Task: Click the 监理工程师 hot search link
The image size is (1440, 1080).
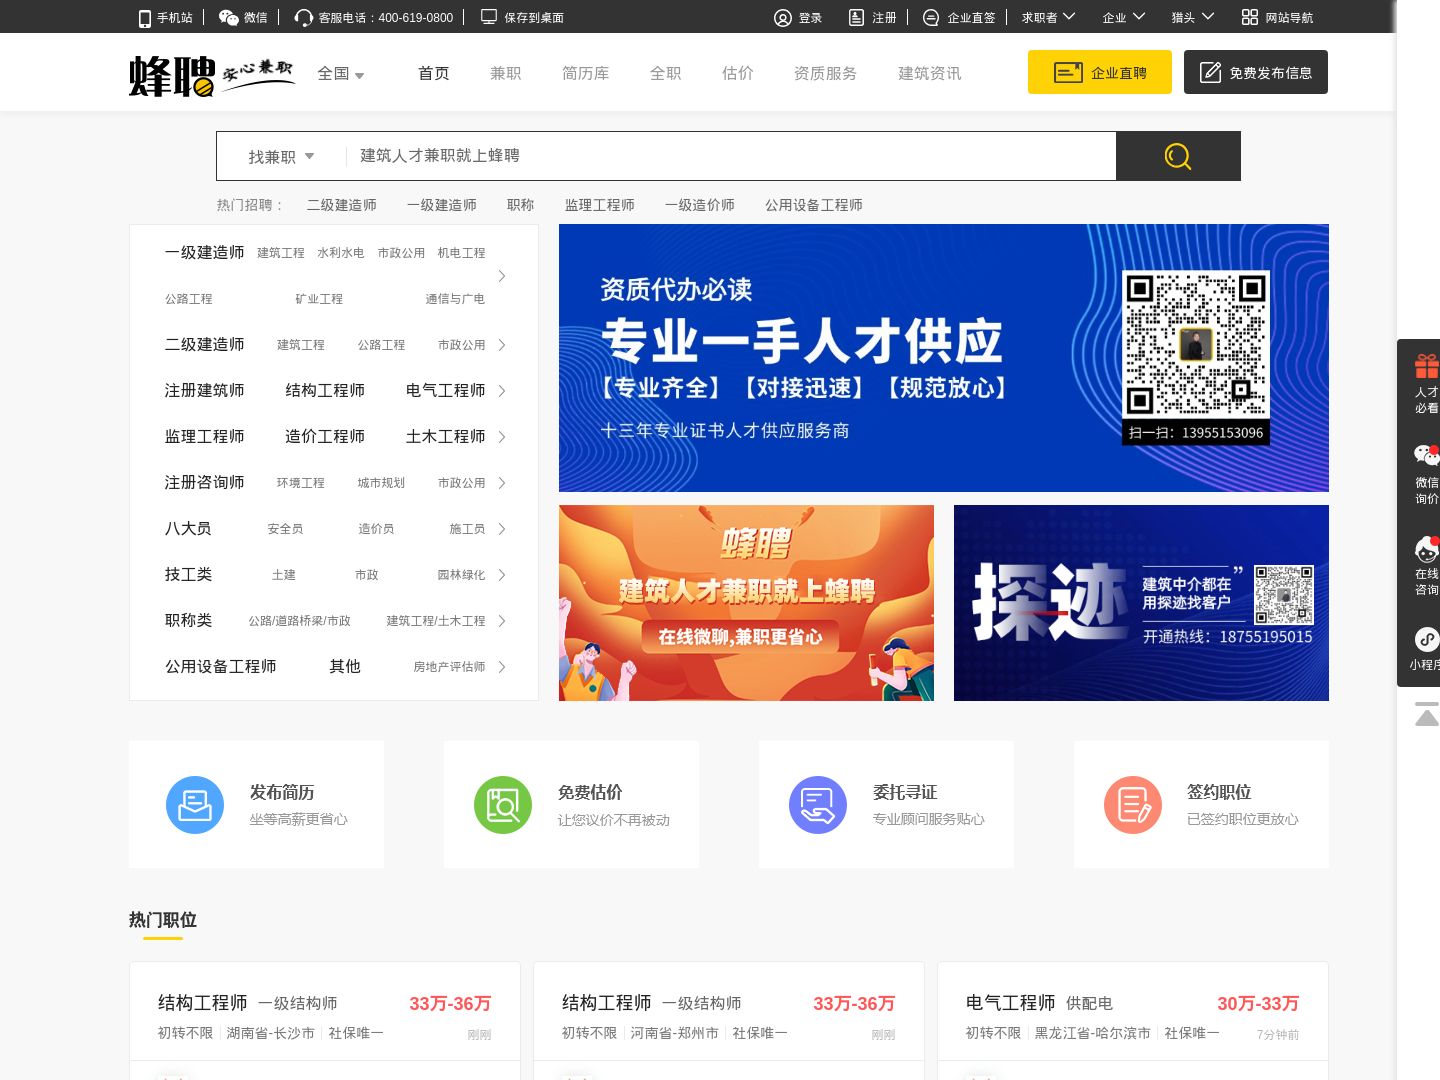Action: click(x=599, y=205)
